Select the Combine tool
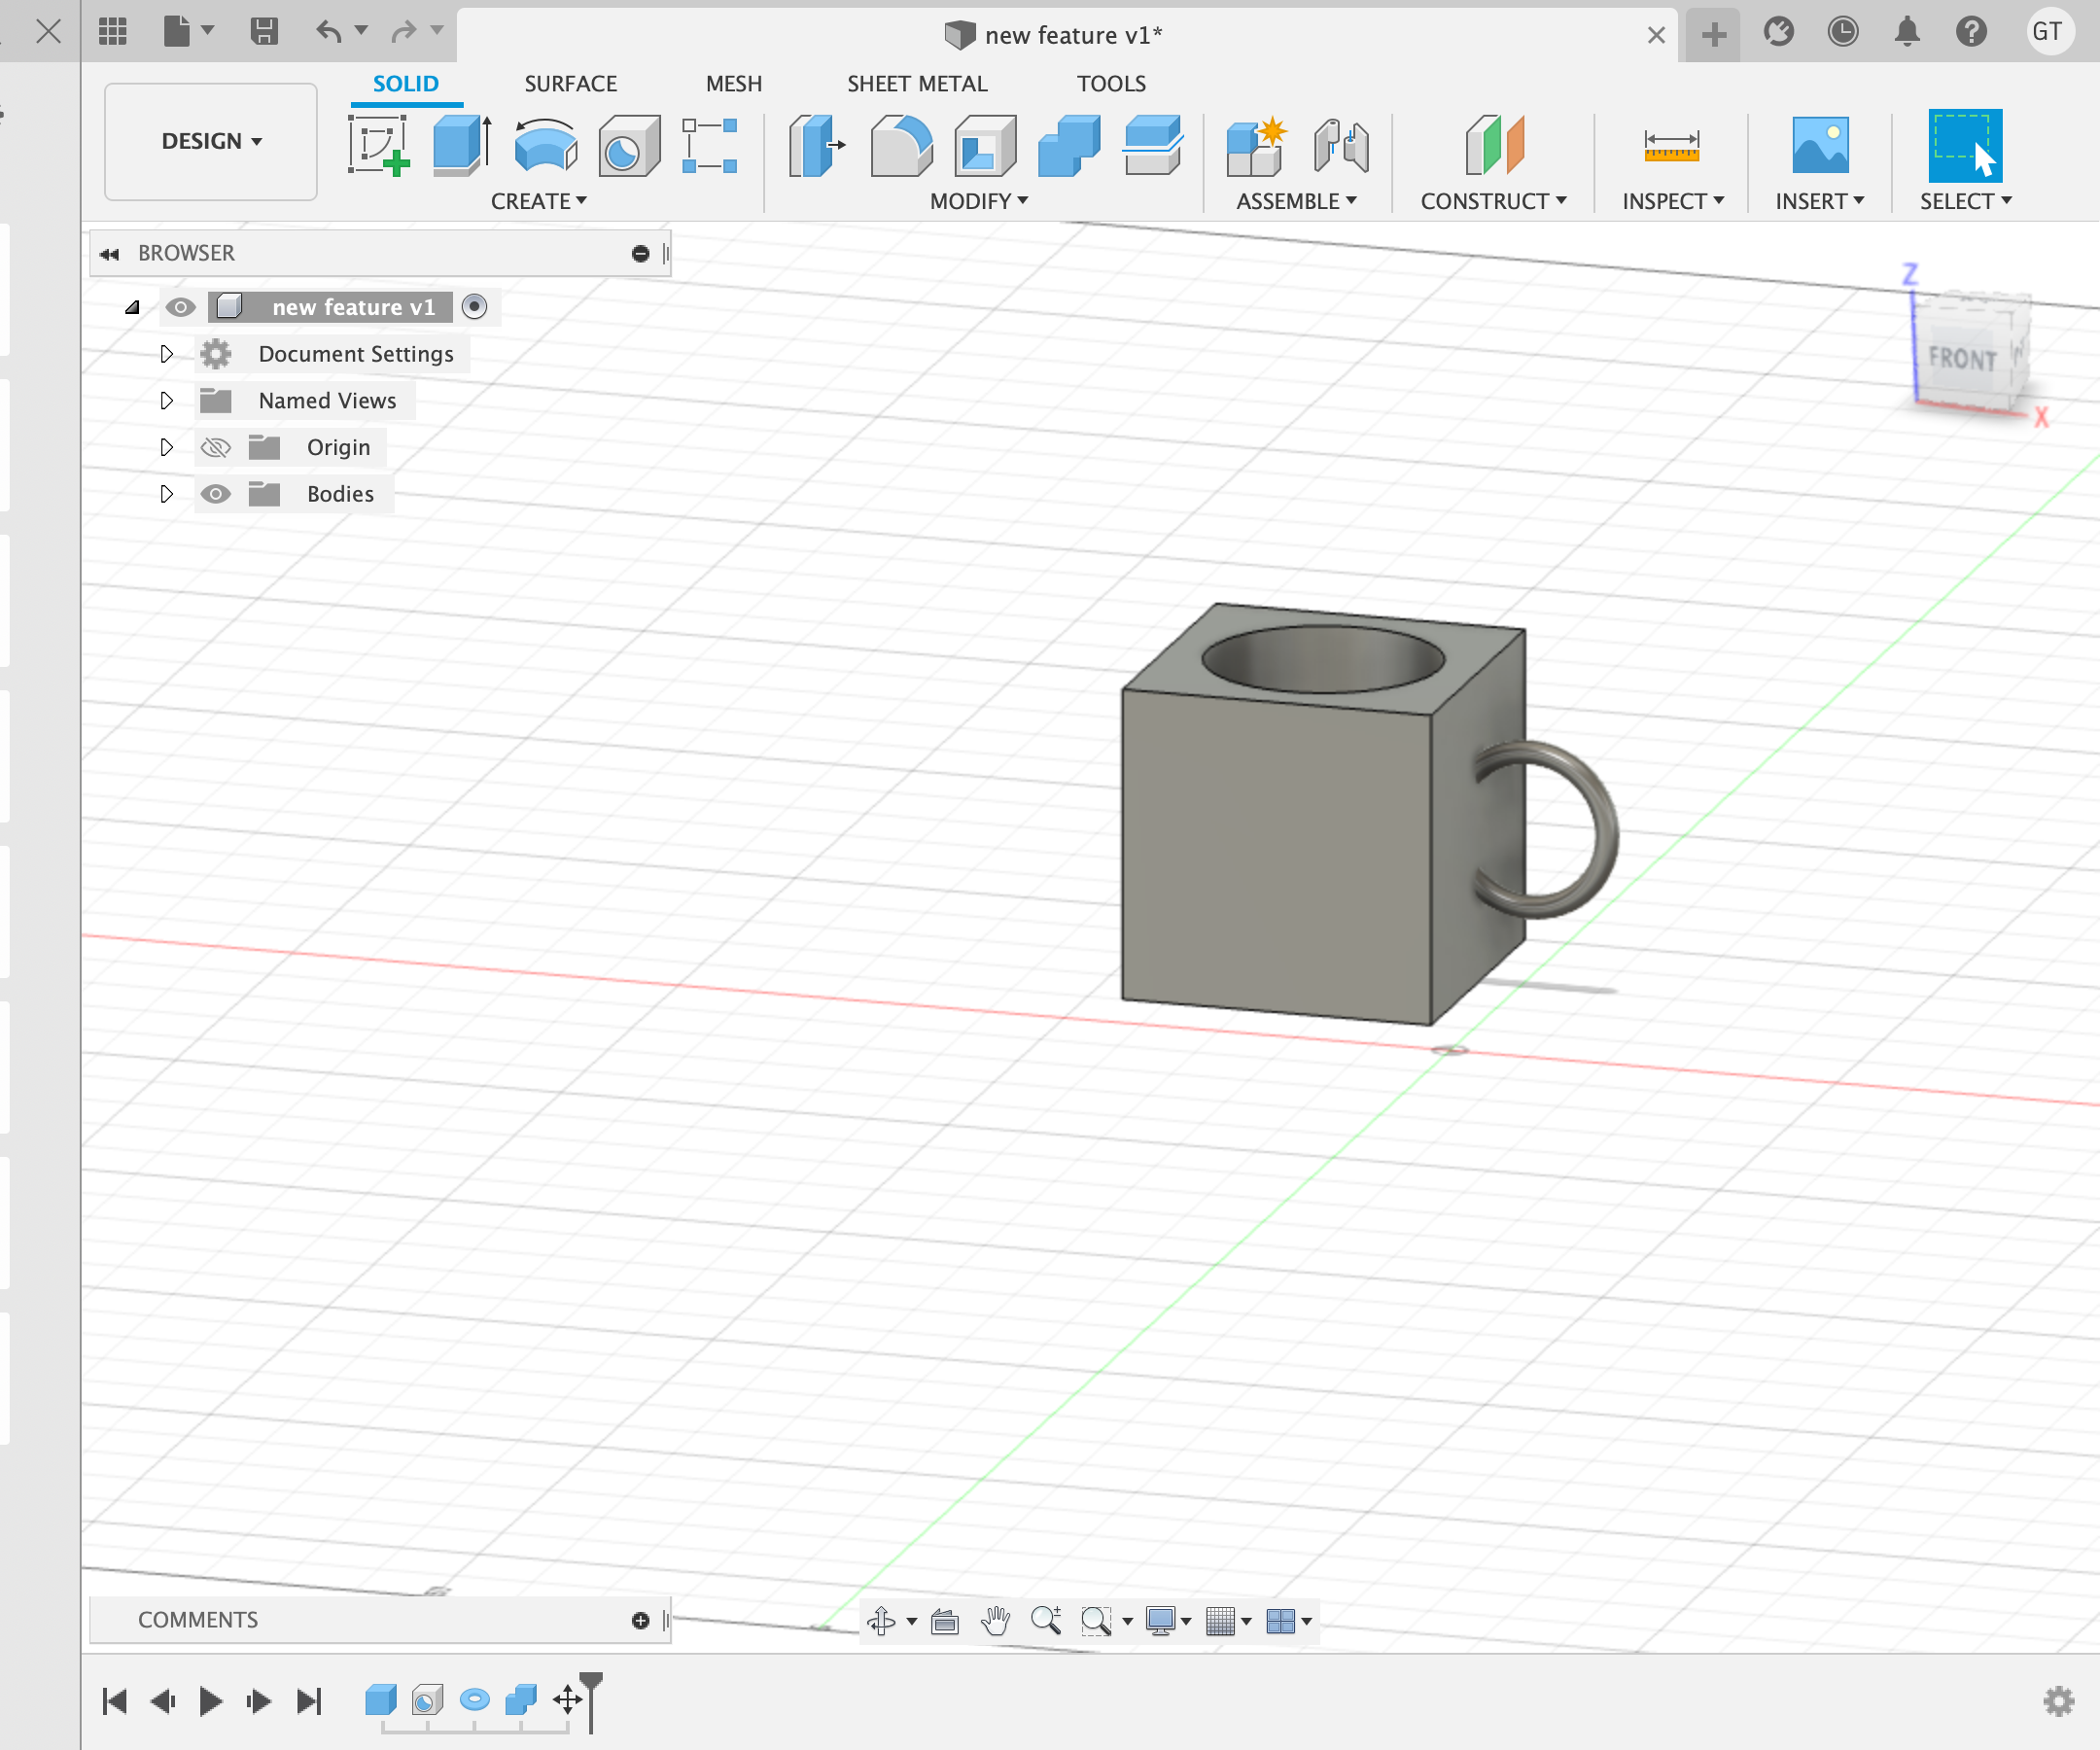This screenshot has width=2100, height=1750. coord(1069,146)
